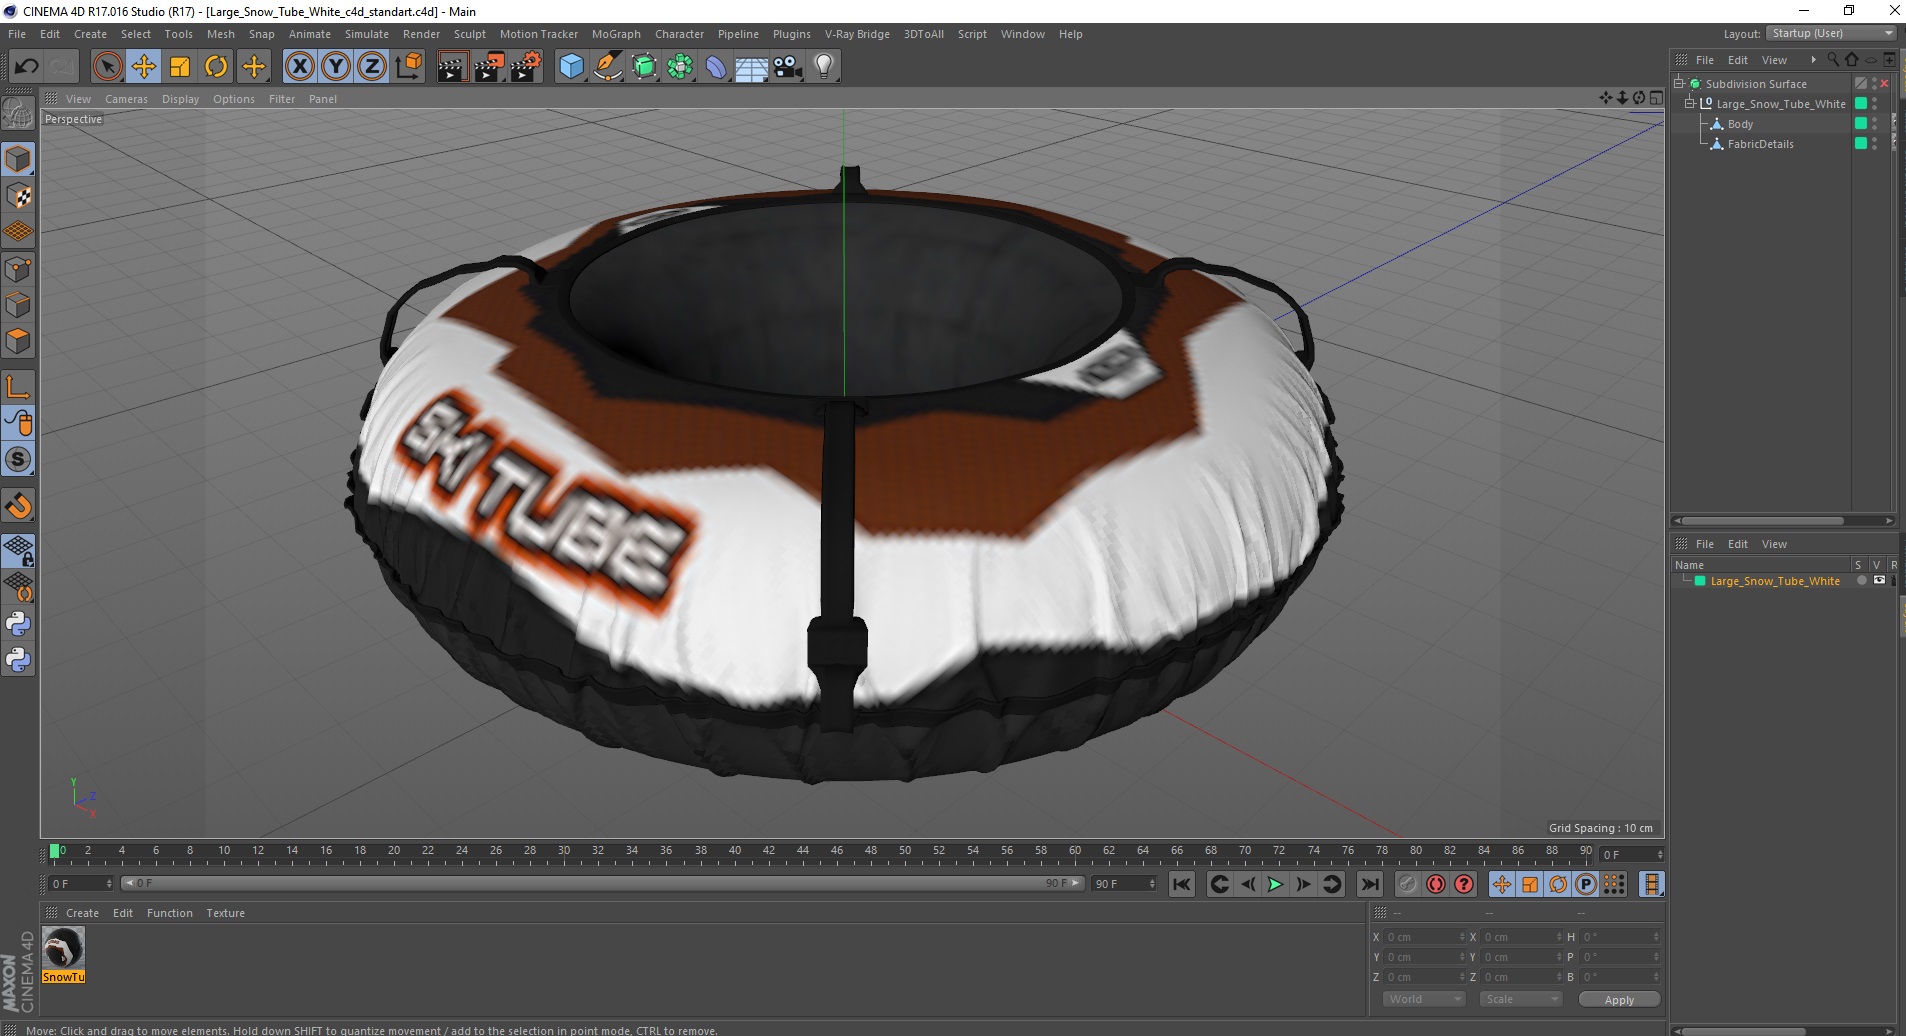Click Make Editable icon in left sidebar
This screenshot has height=1036, width=1906.
click(18, 113)
